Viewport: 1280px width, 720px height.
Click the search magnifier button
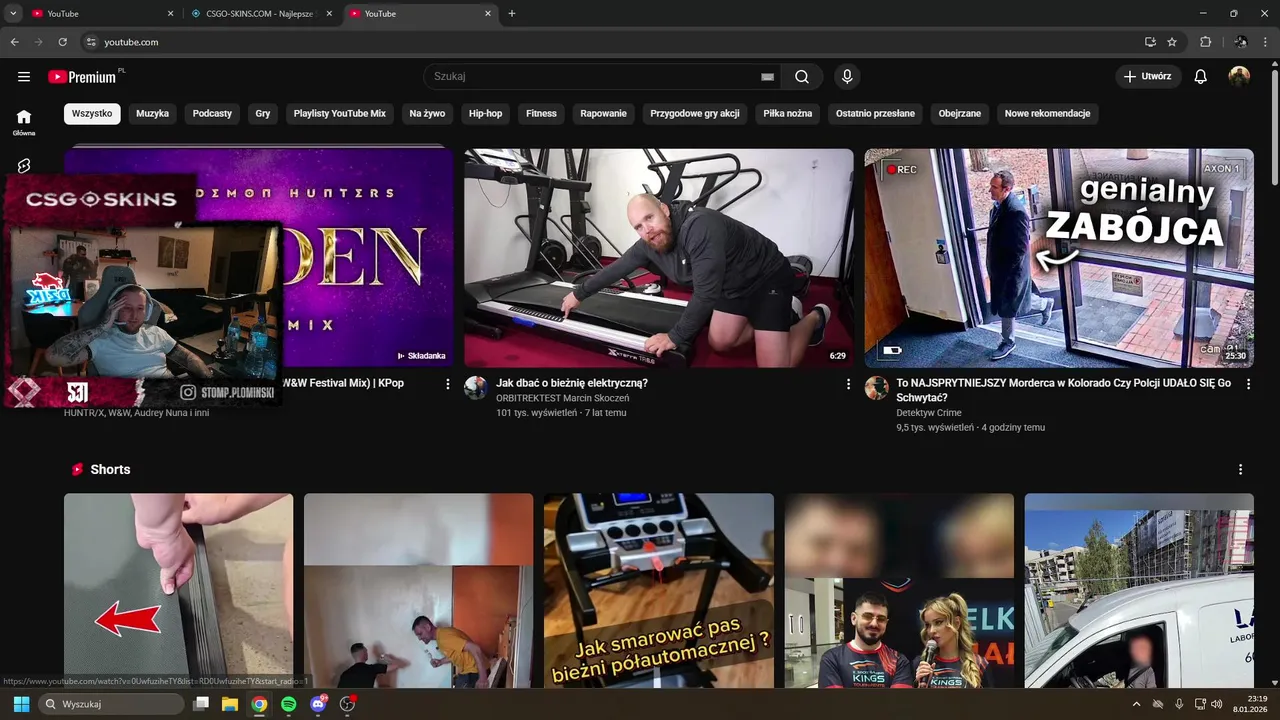pos(802,77)
